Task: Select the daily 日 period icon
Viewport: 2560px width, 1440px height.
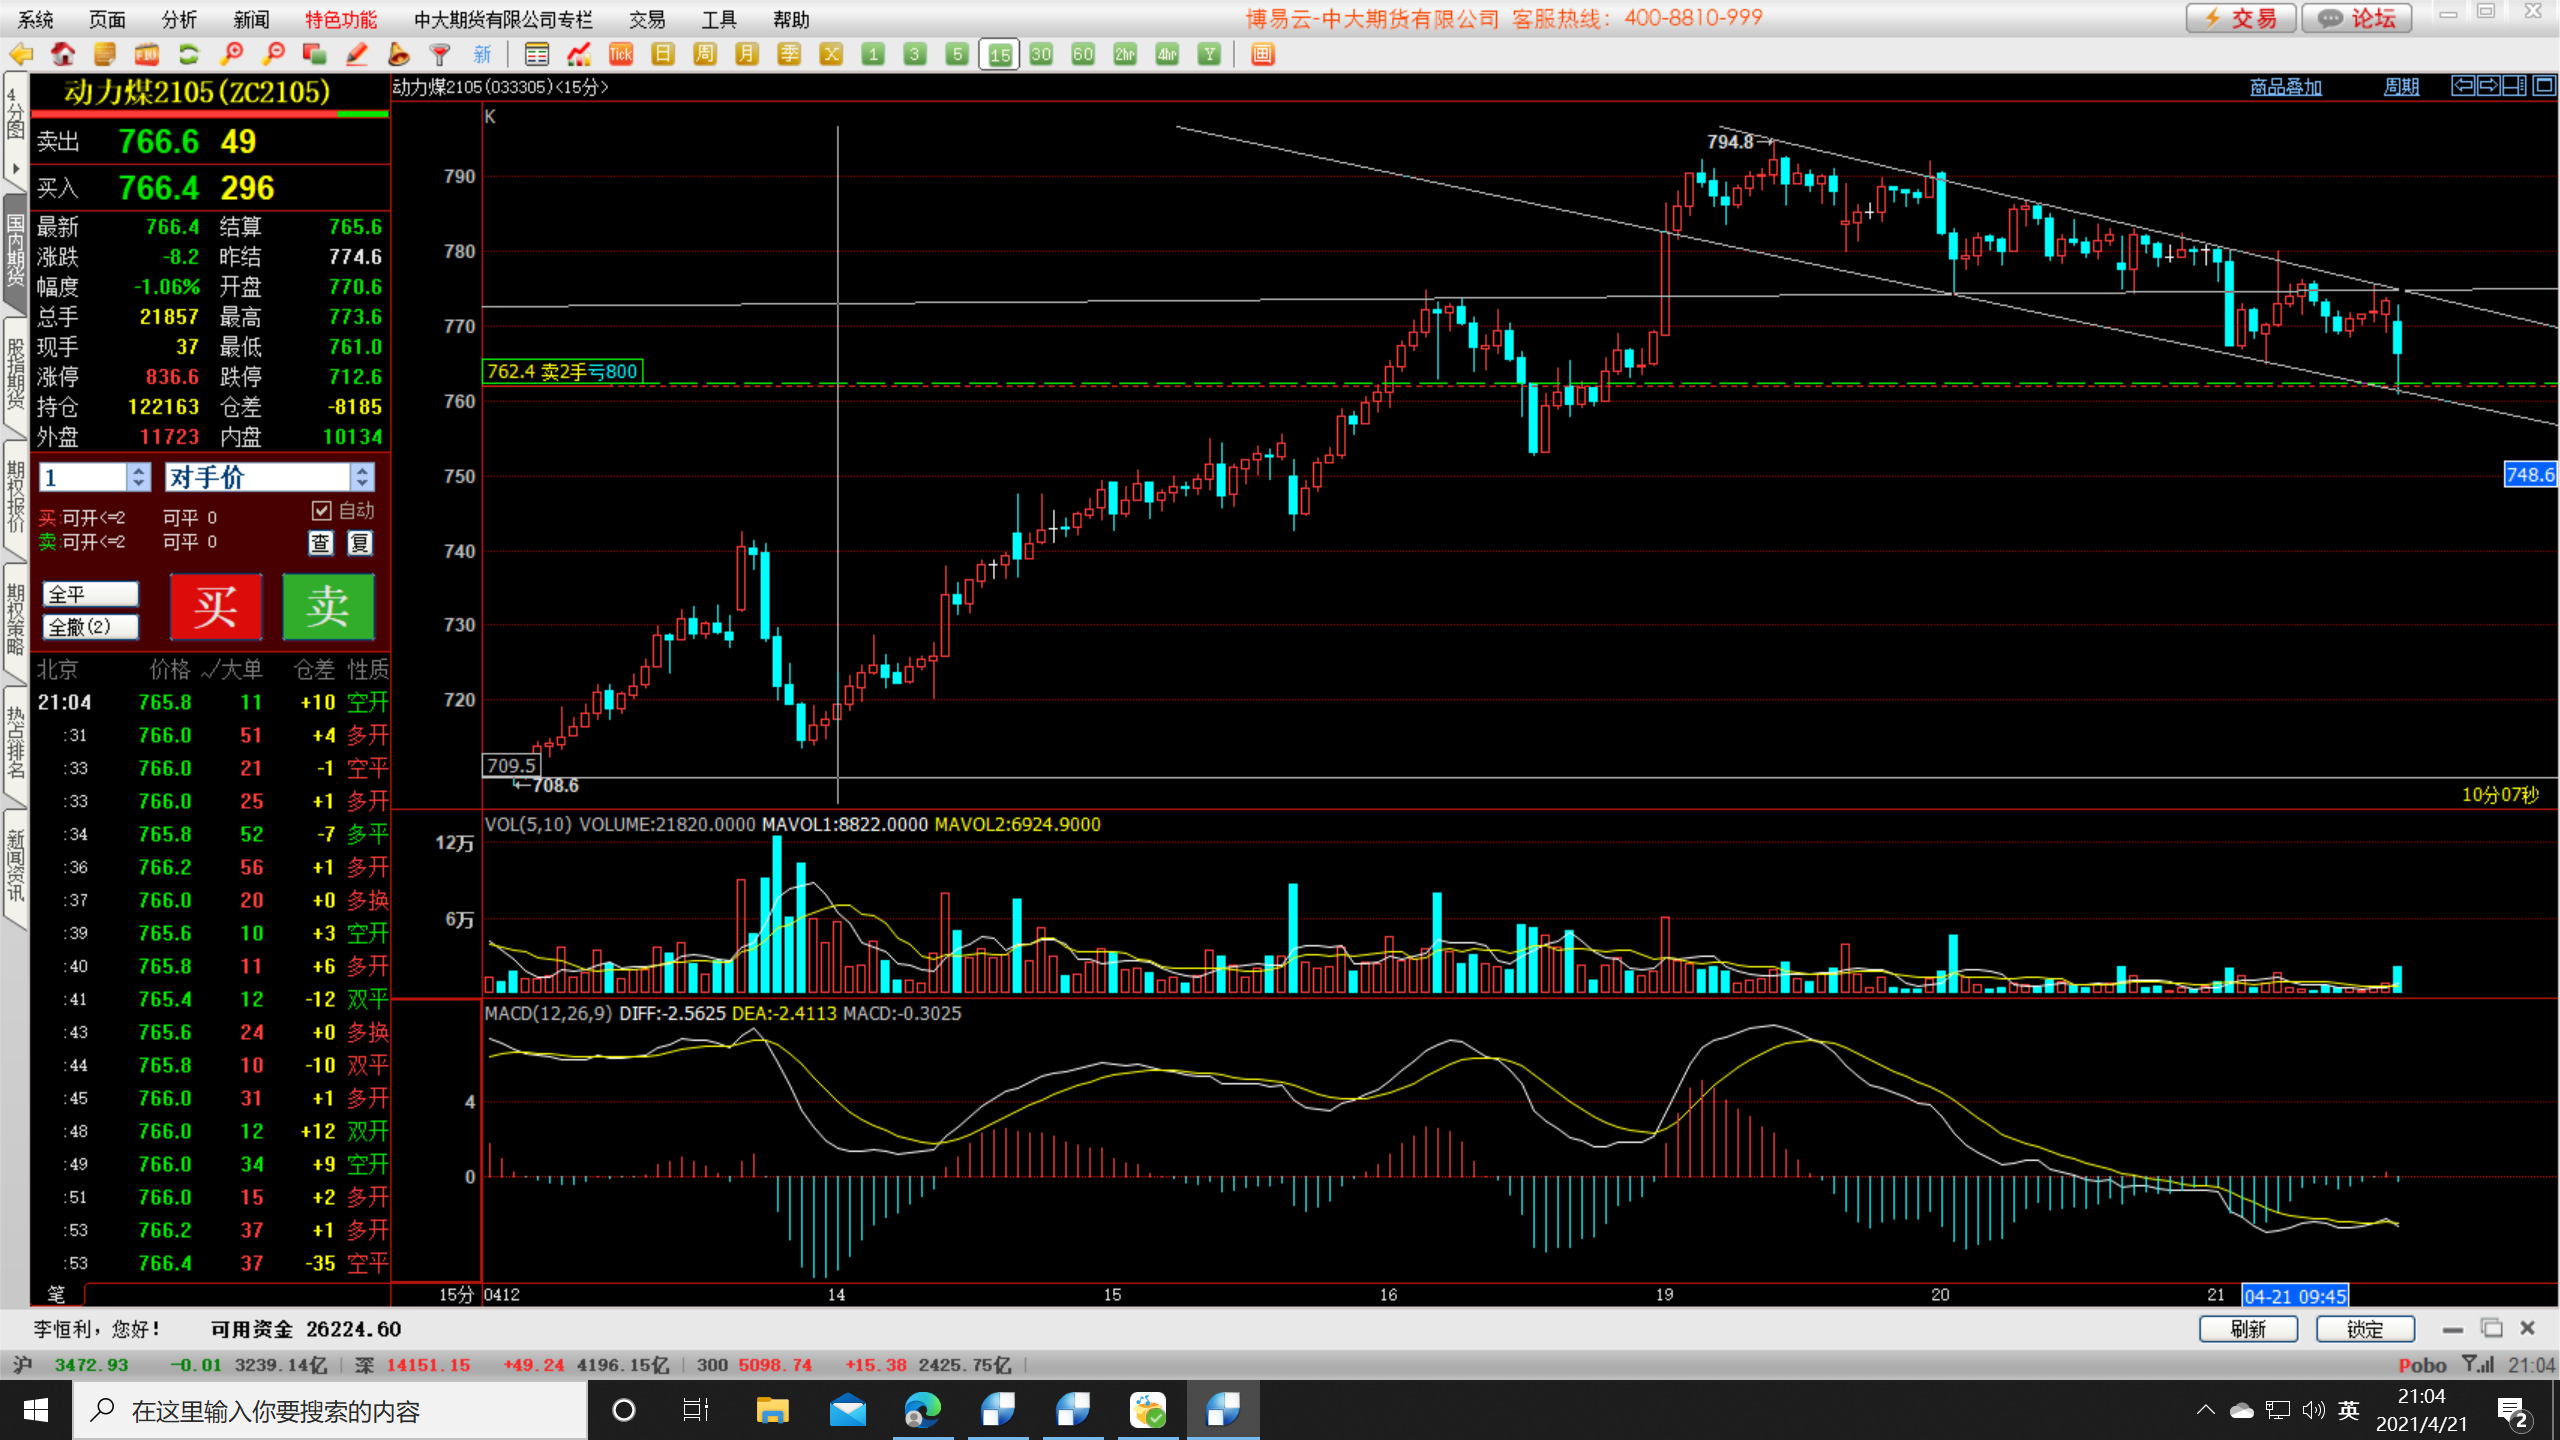Action: 663,54
